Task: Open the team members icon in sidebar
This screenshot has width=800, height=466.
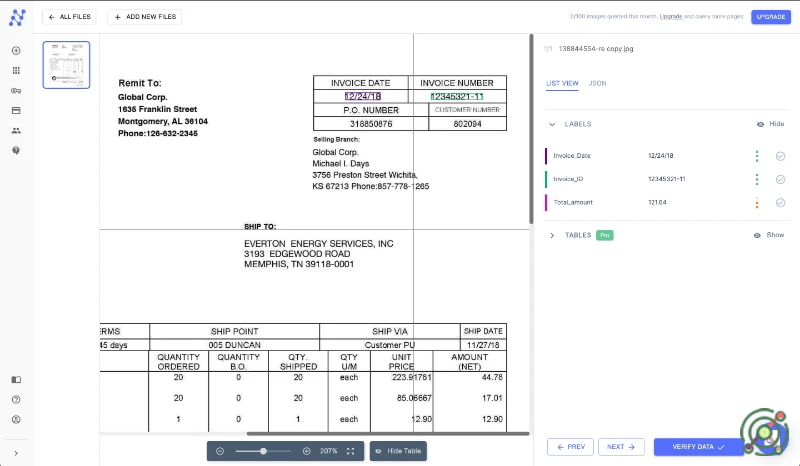Action: tap(16, 130)
